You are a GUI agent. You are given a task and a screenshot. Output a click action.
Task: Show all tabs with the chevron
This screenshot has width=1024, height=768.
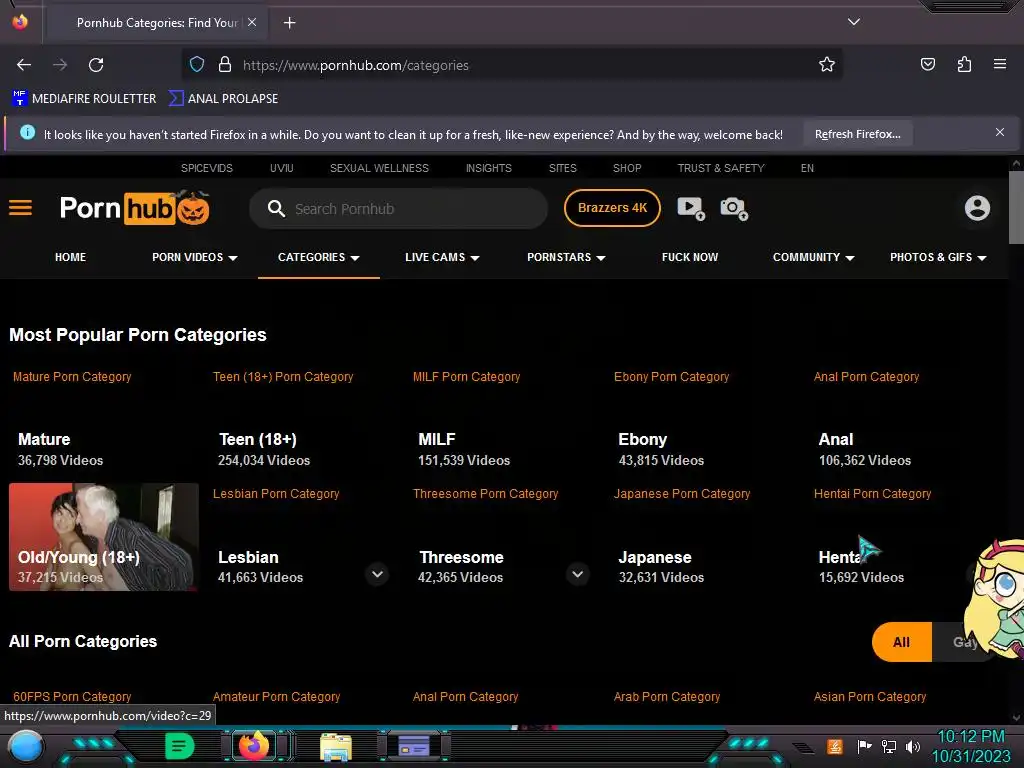pyautogui.click(x=854, y=22)
